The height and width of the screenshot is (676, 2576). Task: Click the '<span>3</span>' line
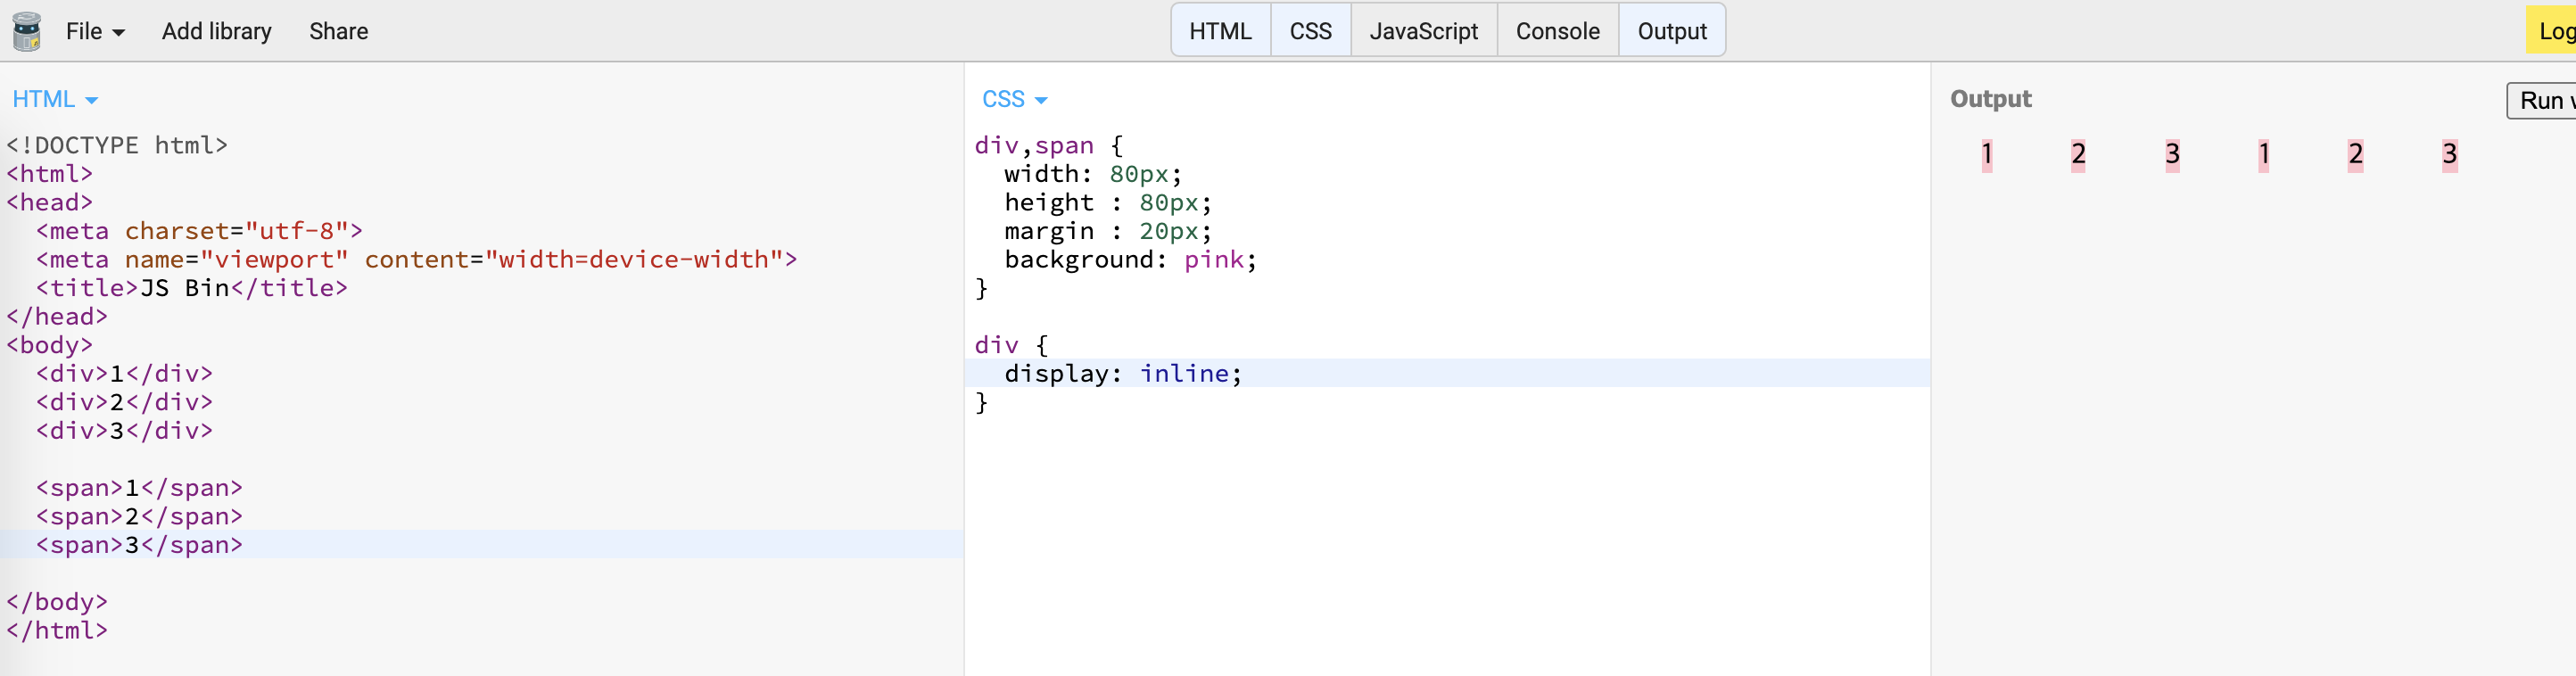tap(139, 545)
